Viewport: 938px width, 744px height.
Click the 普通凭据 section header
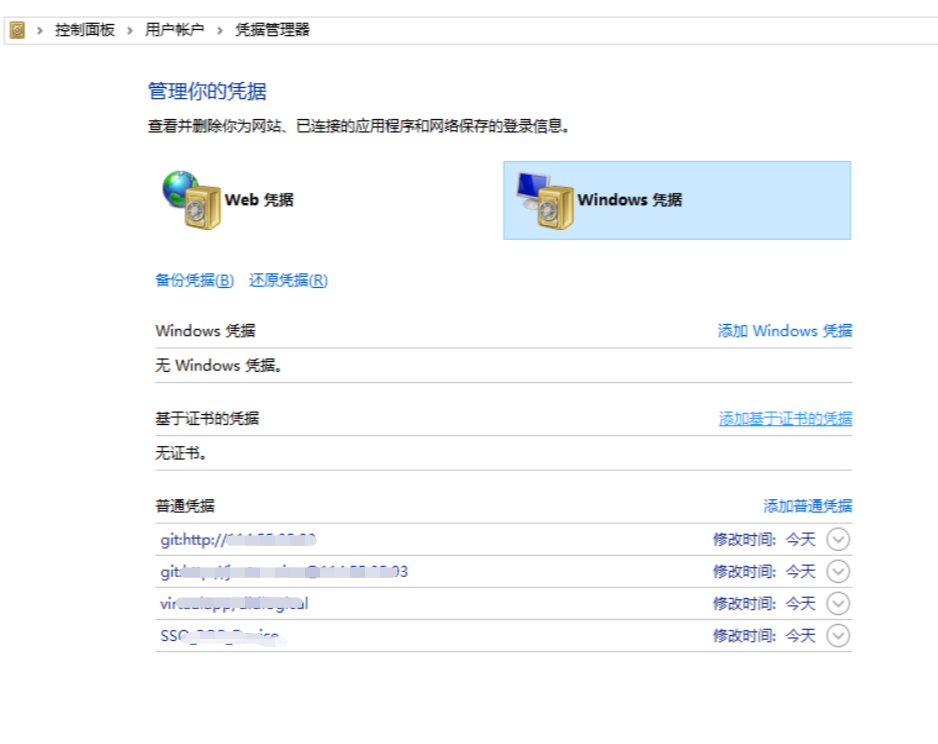click(185, 506)
